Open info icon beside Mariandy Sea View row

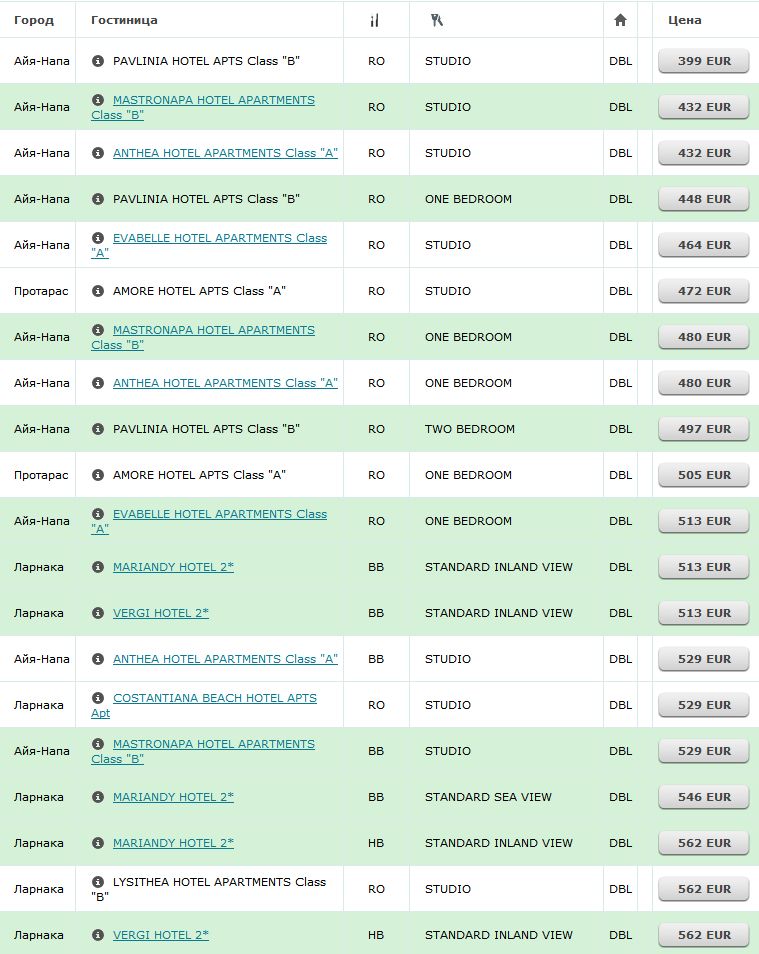click(97, 796)
